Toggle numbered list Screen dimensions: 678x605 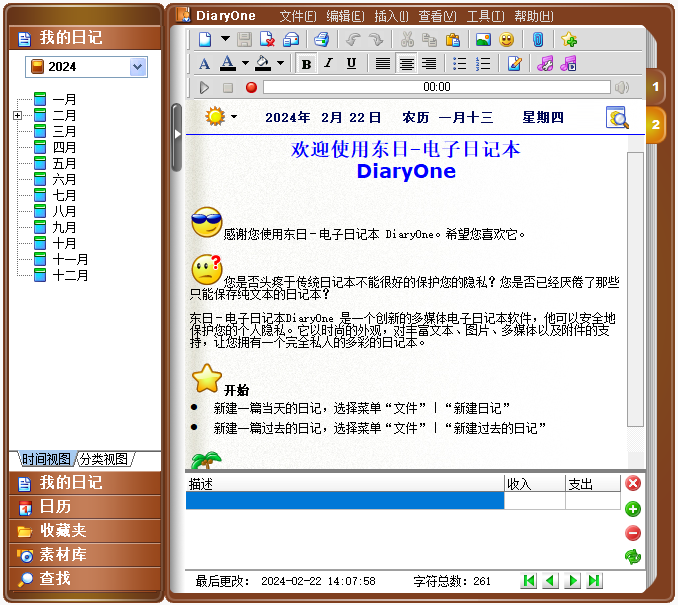(483, 64)
